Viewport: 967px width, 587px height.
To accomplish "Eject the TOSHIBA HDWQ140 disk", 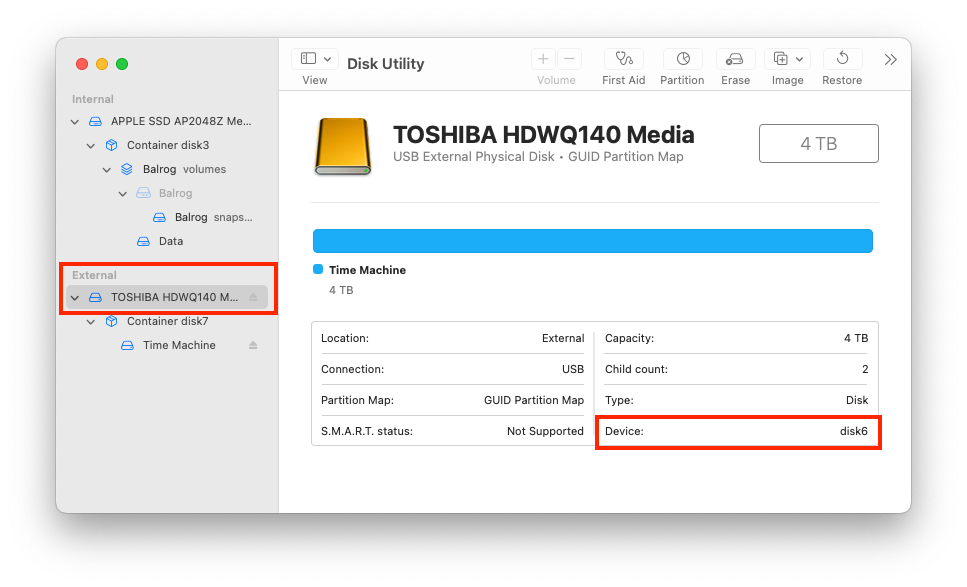I will 253,297.
